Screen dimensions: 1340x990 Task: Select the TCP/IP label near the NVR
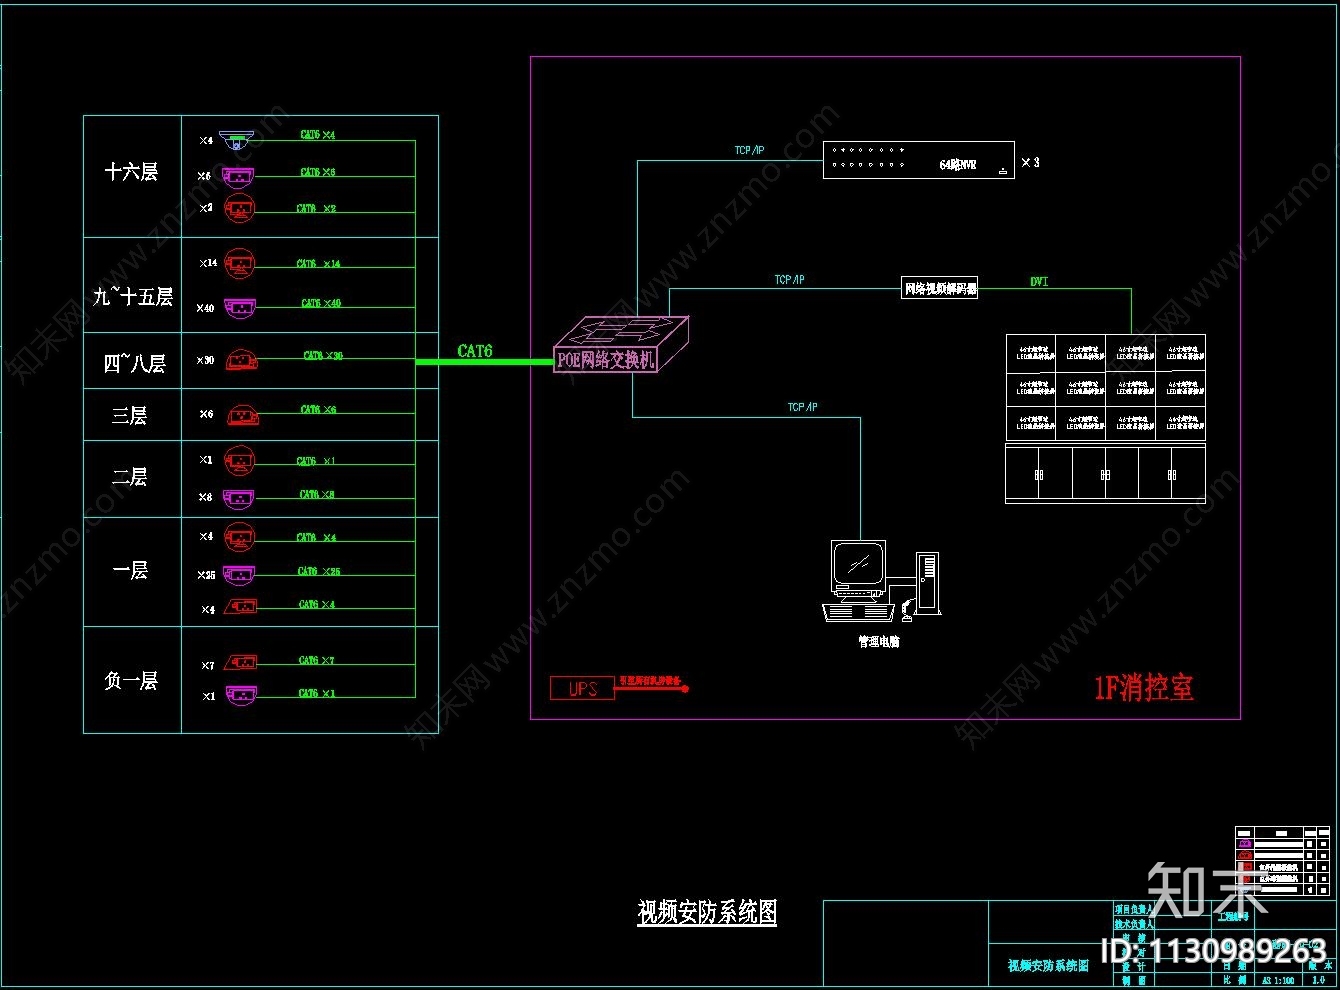coord(749,150)
